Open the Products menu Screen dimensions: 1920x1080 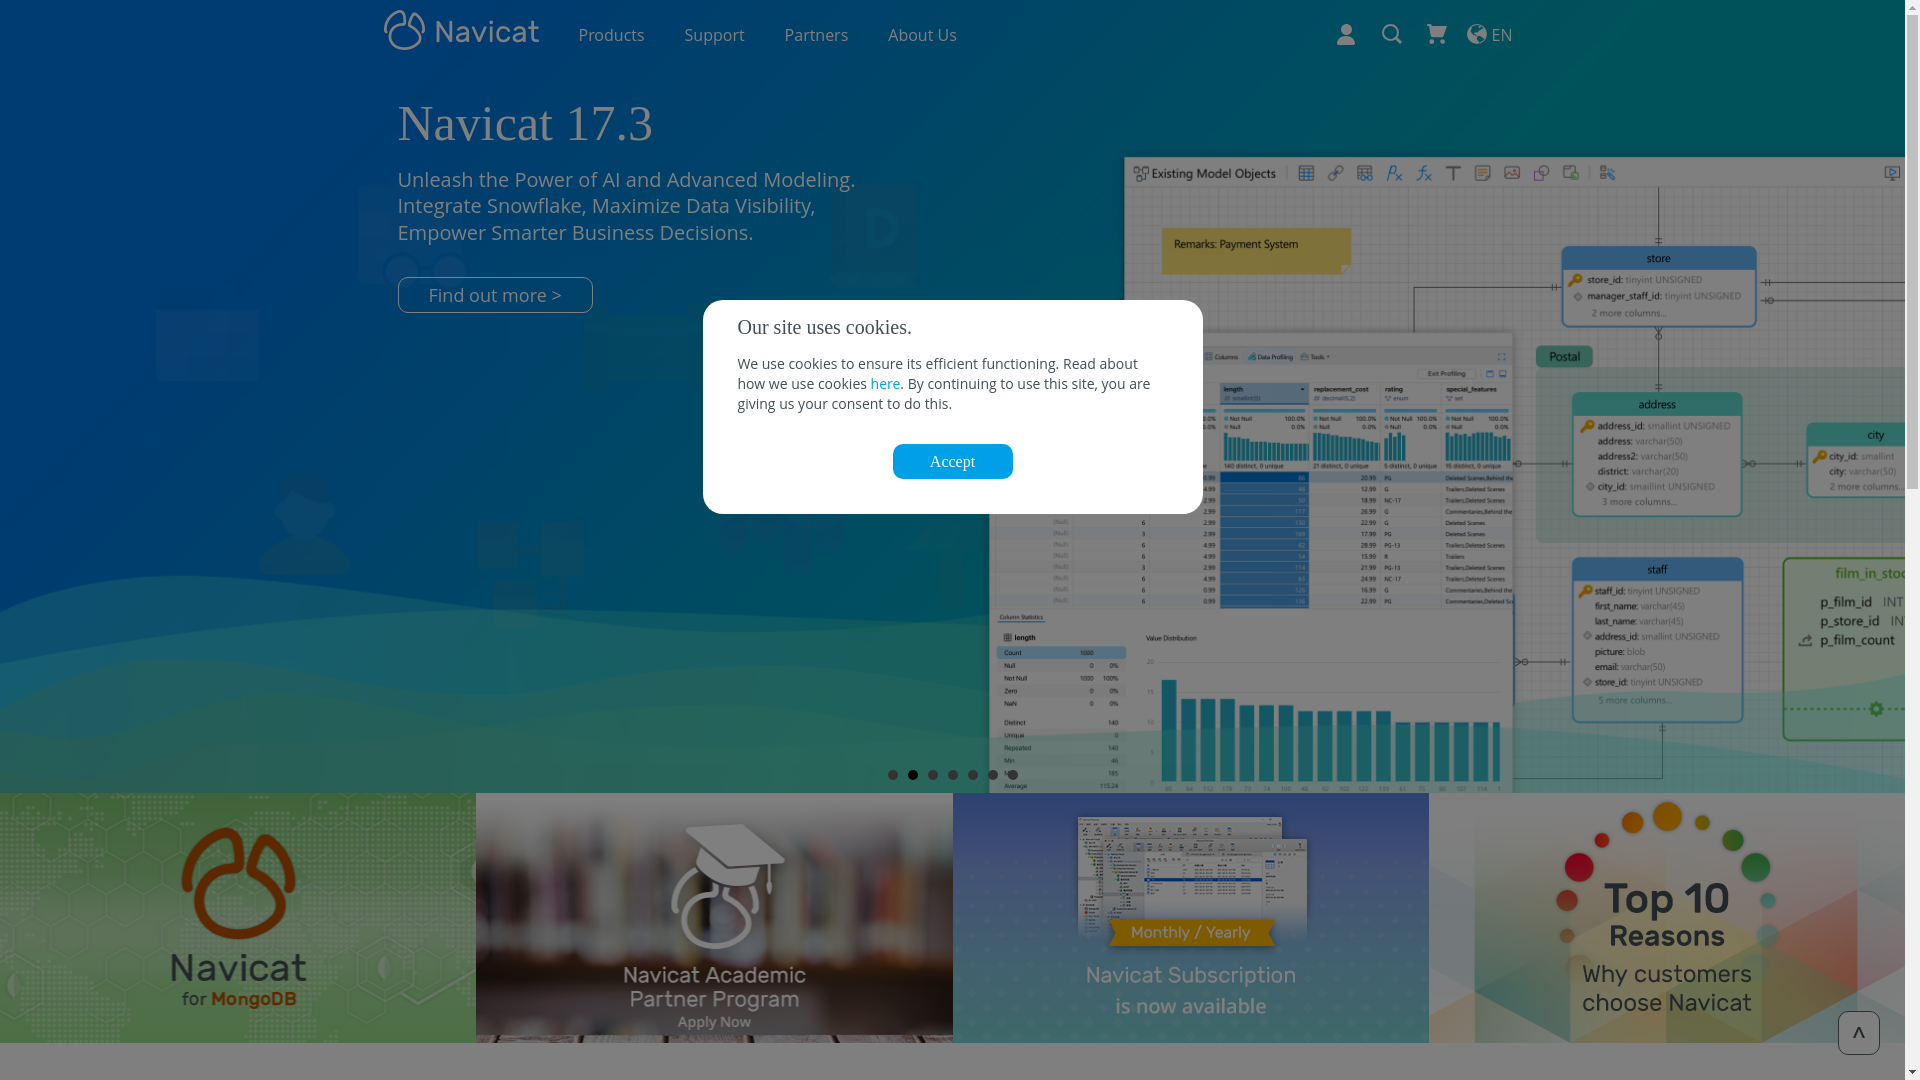[x=611, y=35]
